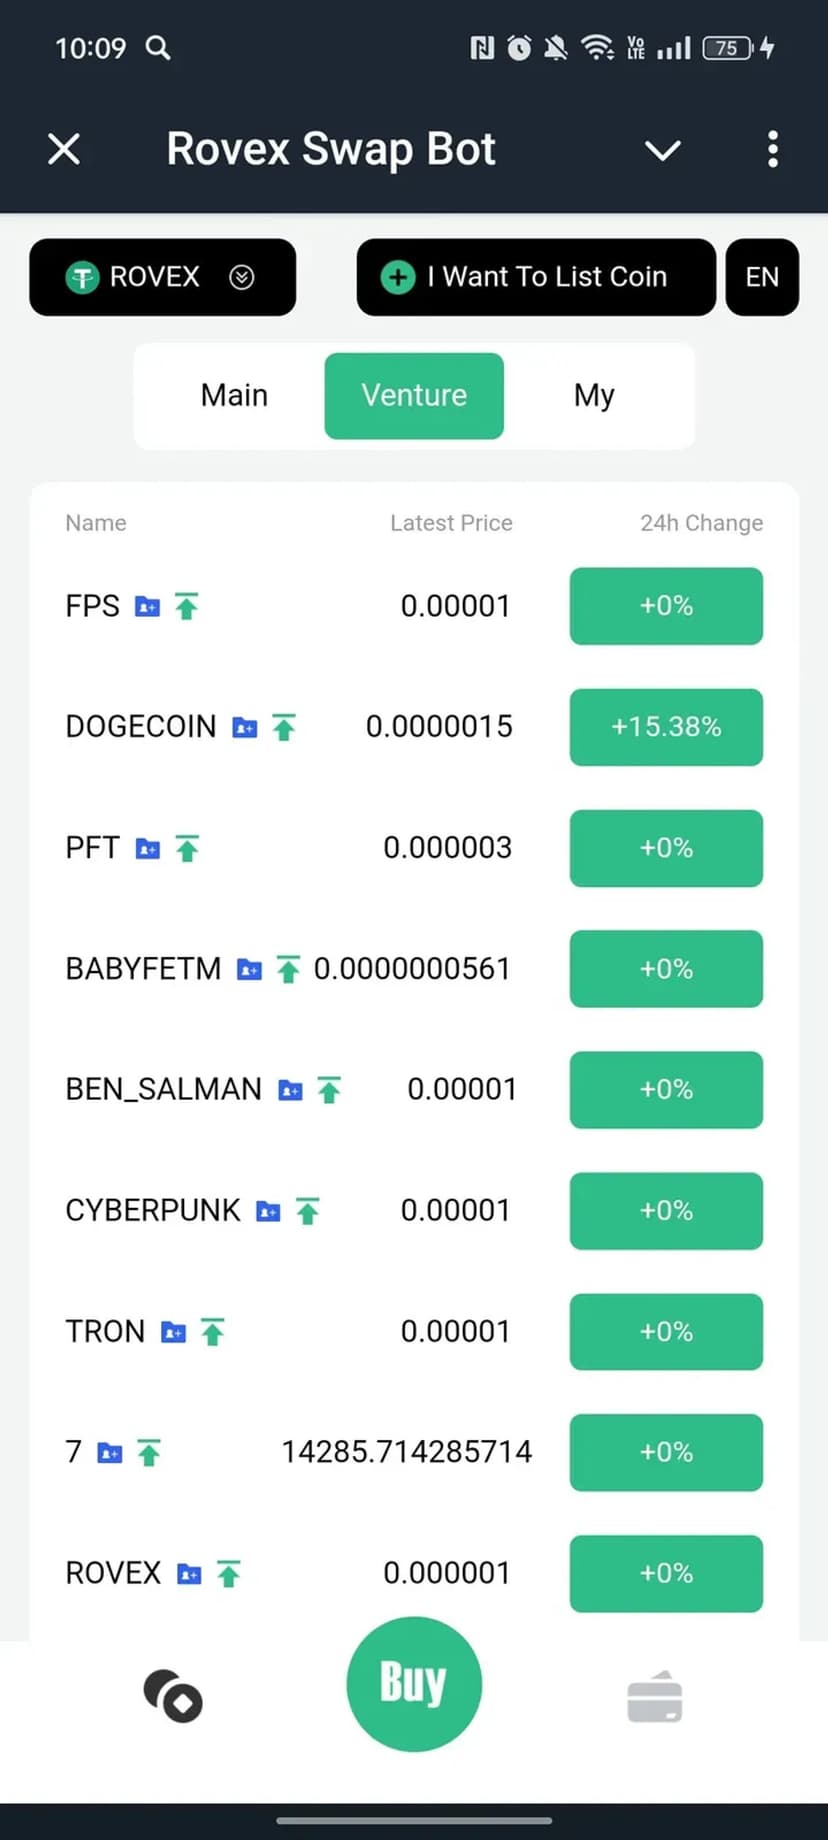The width and height of the screenshot is (828, 1840).
Task: Tap the blue folder icon beside BEN_SALMAN
Action: pyautogui.click(x=290, y=1090)
